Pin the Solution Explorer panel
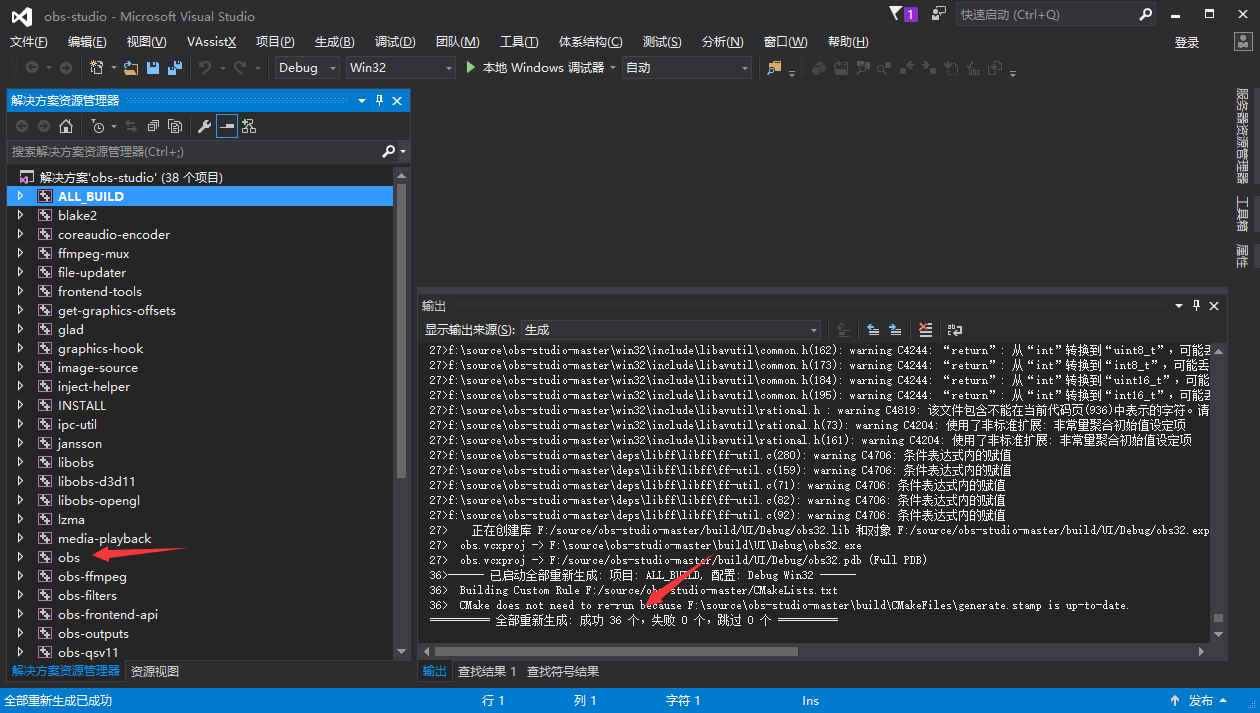This screenshot has height=713, width=1260. 379,101
